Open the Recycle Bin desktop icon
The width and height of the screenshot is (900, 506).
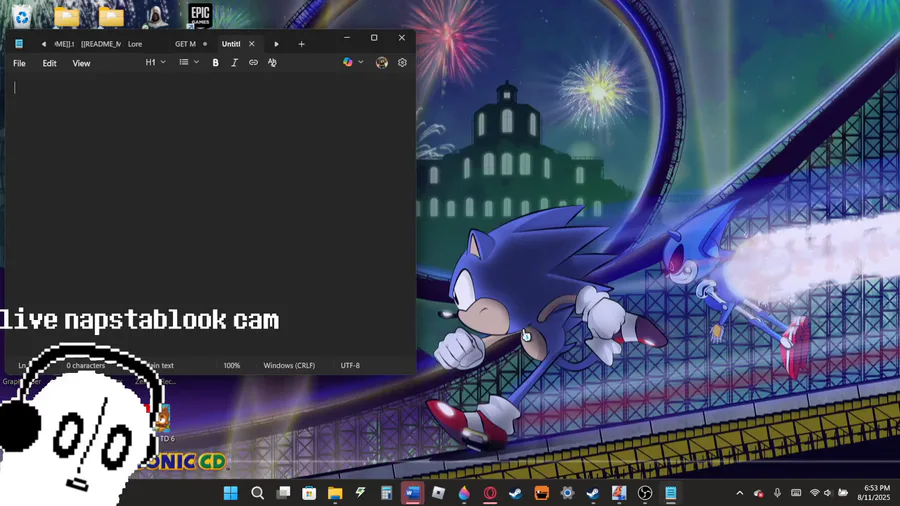click(x=22, y=16)
